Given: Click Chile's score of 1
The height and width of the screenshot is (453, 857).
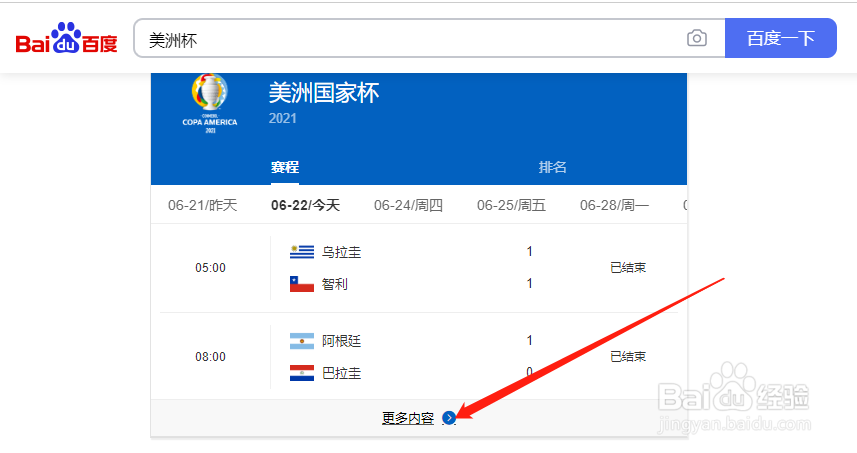Looking at the screenshot, I should (529, 283).
